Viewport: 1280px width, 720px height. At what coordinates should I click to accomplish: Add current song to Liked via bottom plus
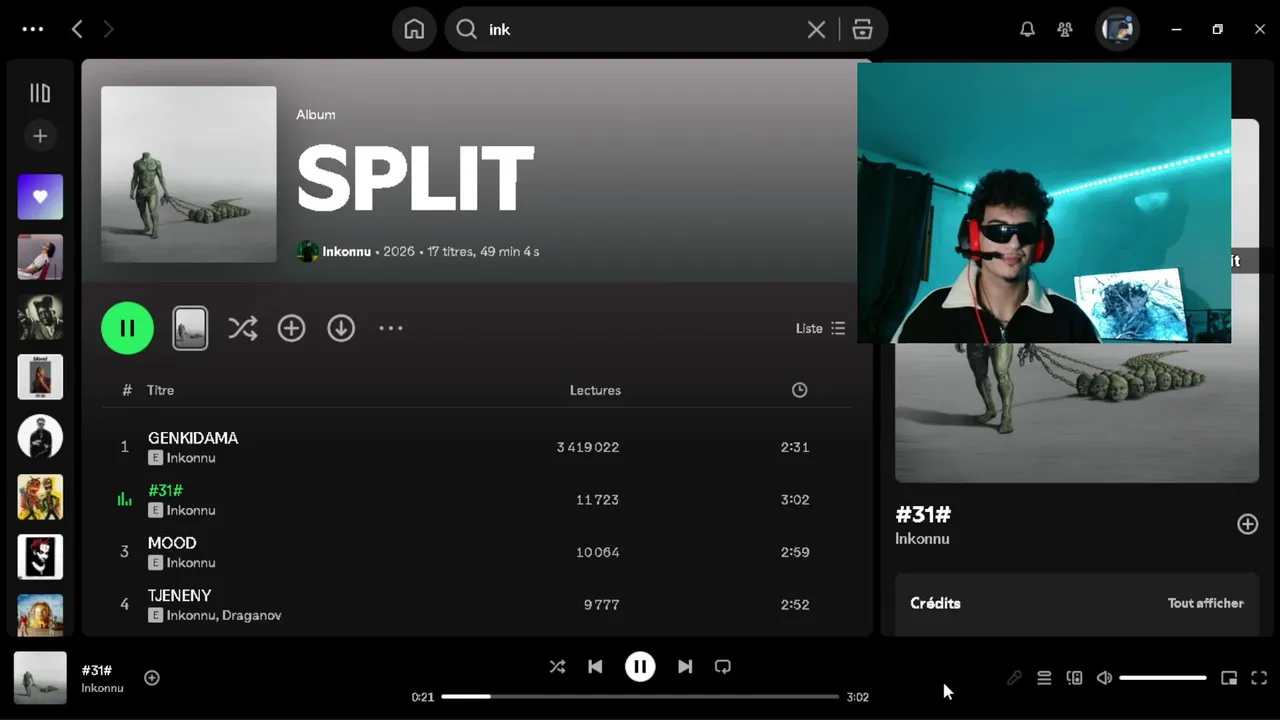coord(152,678)
